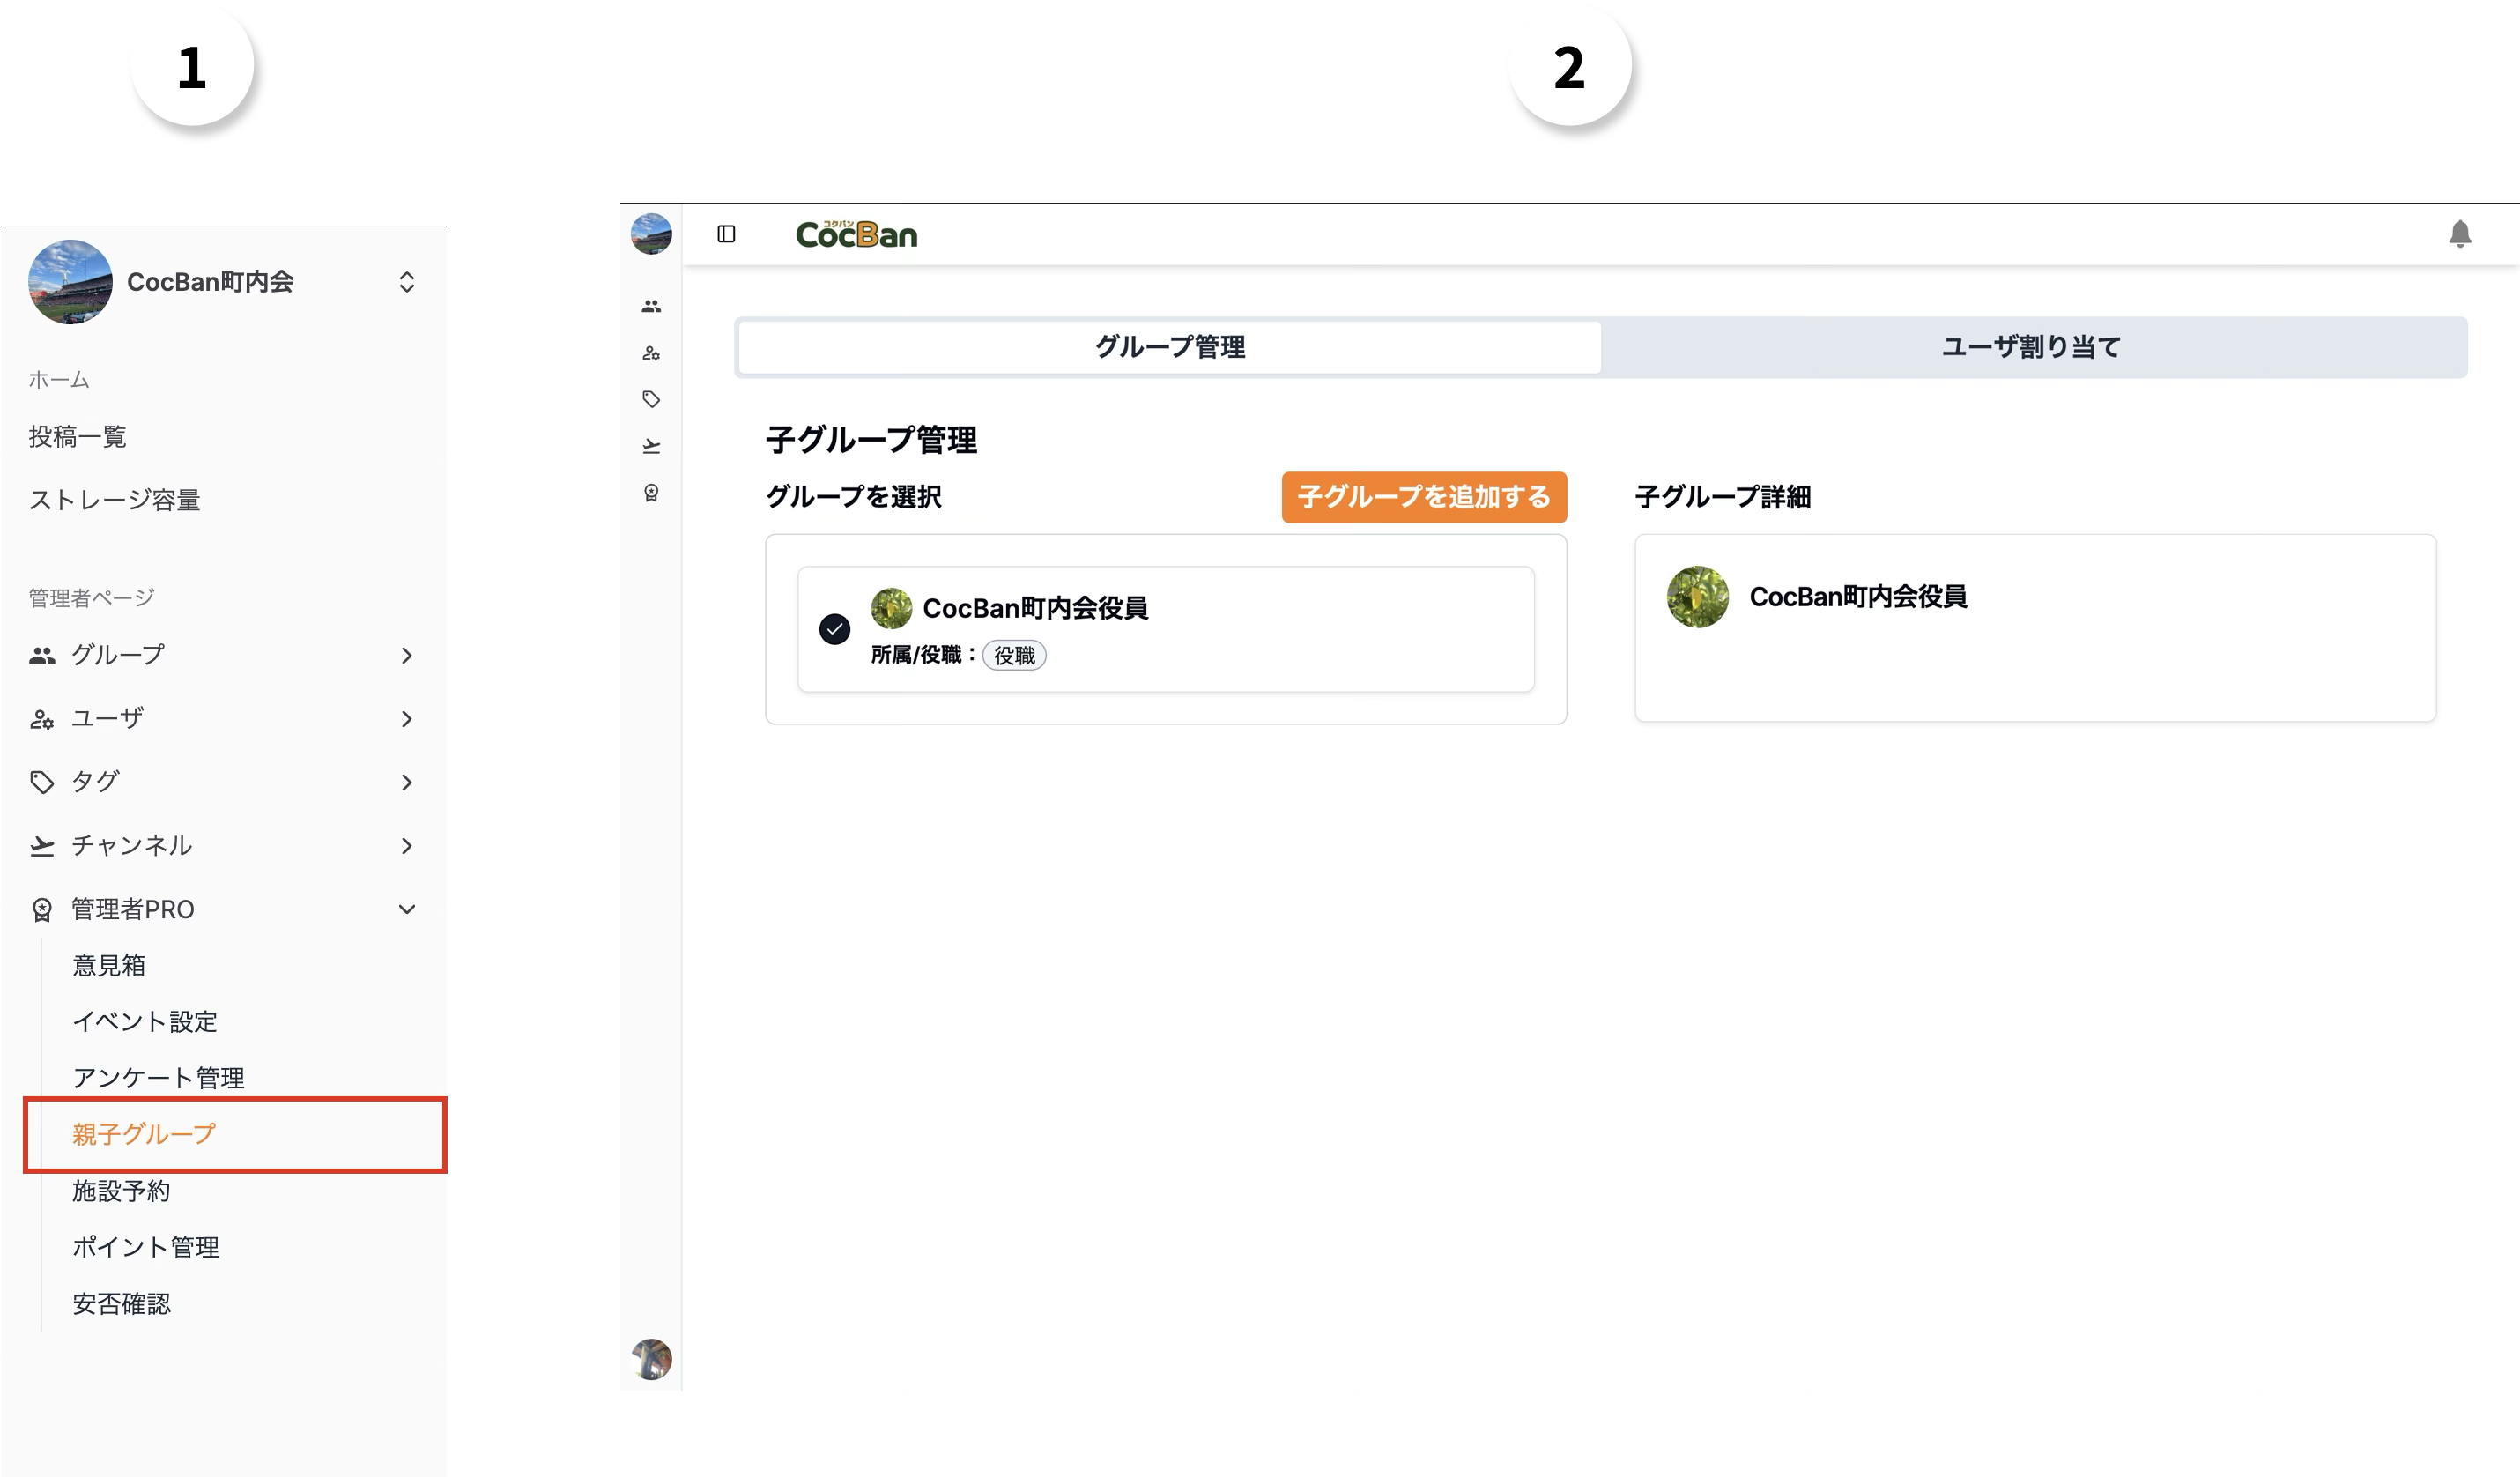Click the CocBan町内会役員 icon in the group list
The height and width of the screenshot is (1477, 2520).
[x=891, y=608]
